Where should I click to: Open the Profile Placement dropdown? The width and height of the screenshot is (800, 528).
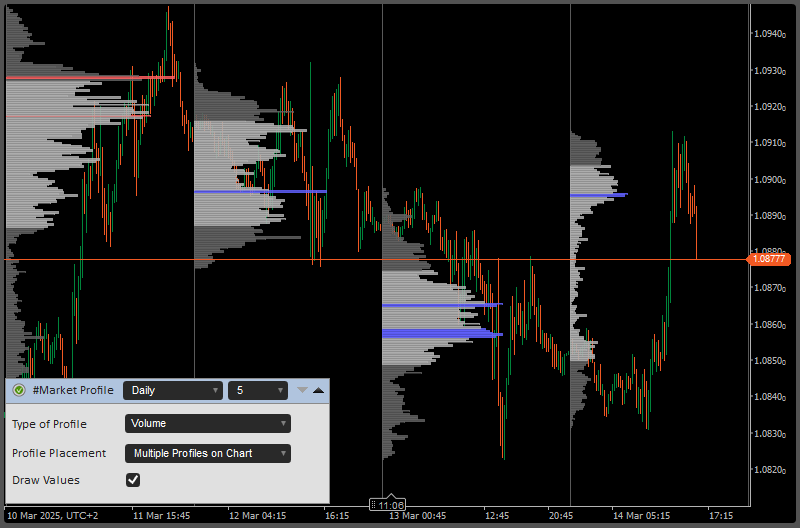[x=207, y=454]
